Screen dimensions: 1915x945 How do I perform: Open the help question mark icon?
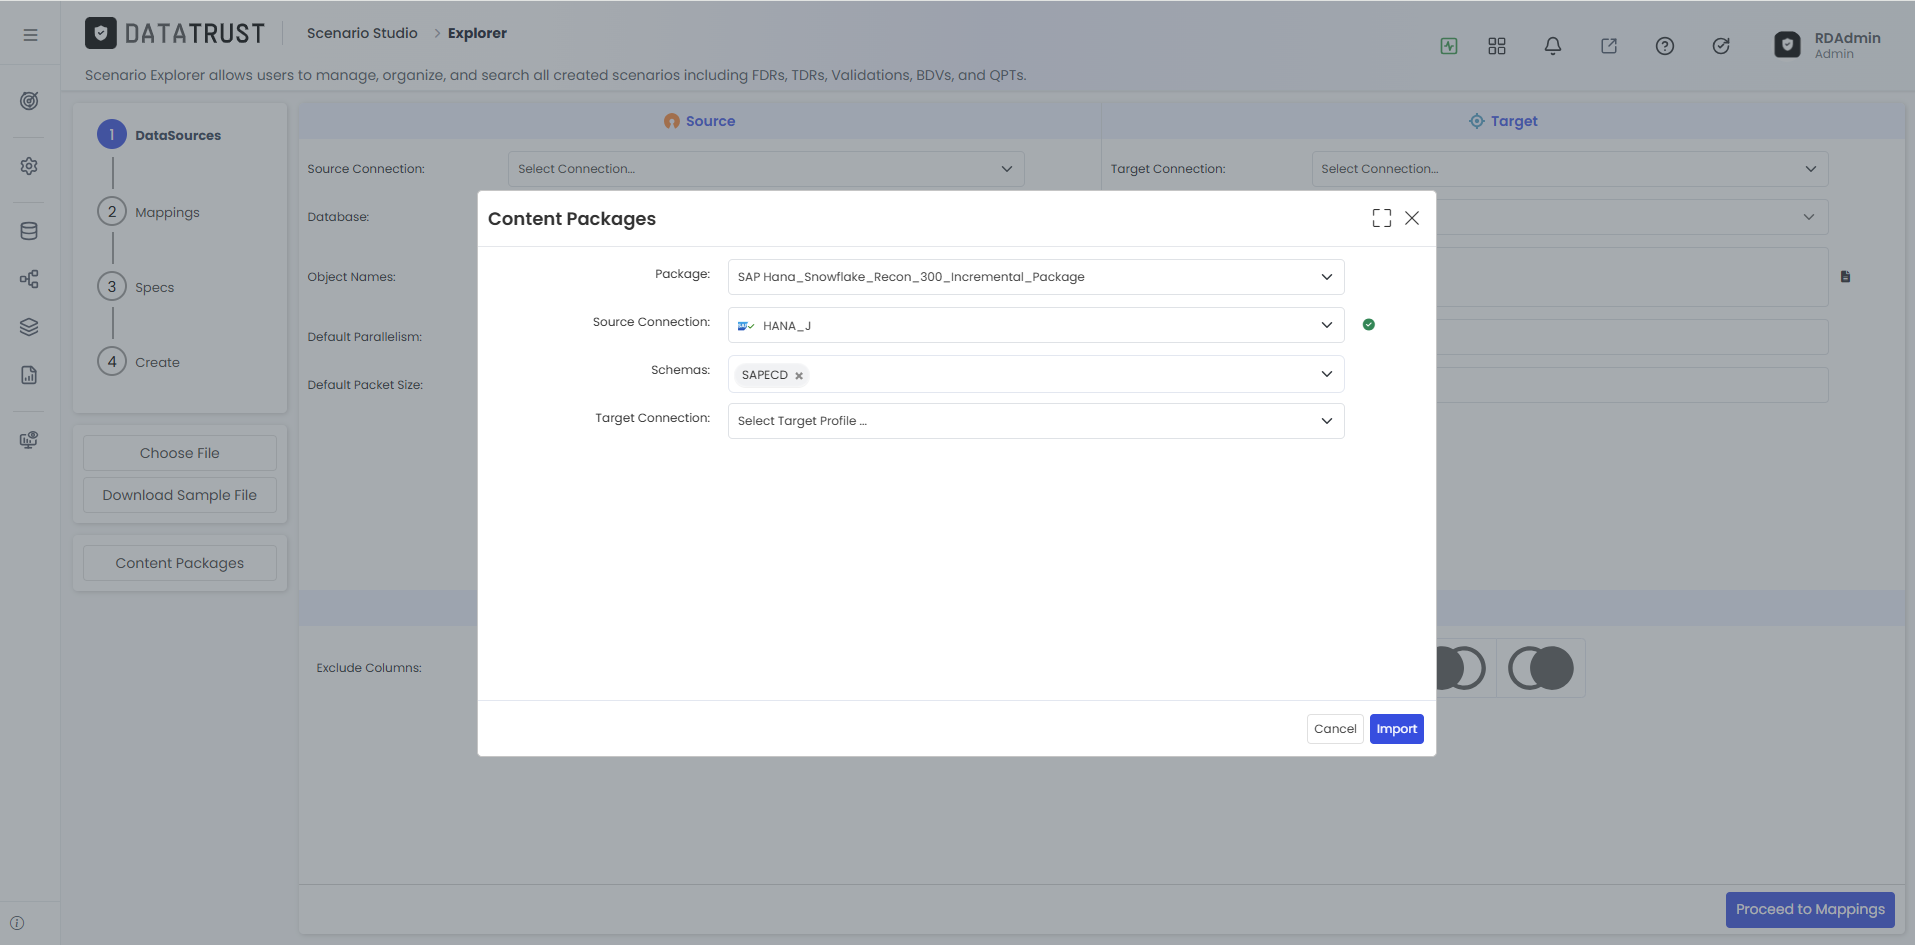[x=1665, y=46]
